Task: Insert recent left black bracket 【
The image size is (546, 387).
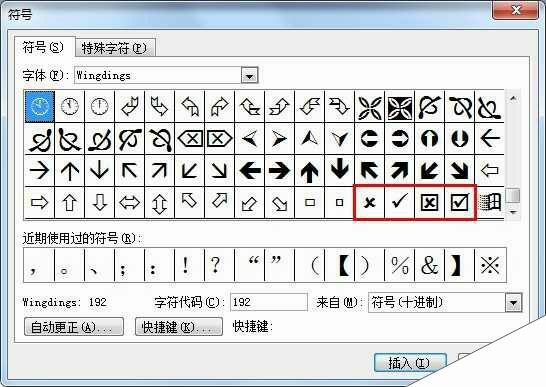Action: pos(340,265)
